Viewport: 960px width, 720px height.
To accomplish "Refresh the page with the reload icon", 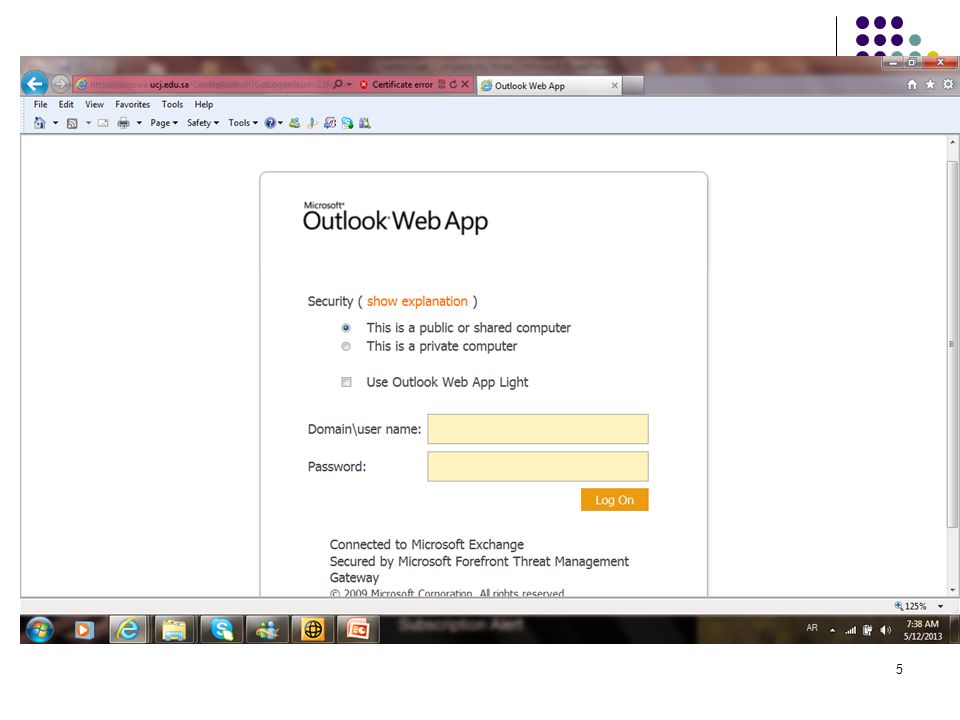I will (453, 84).
